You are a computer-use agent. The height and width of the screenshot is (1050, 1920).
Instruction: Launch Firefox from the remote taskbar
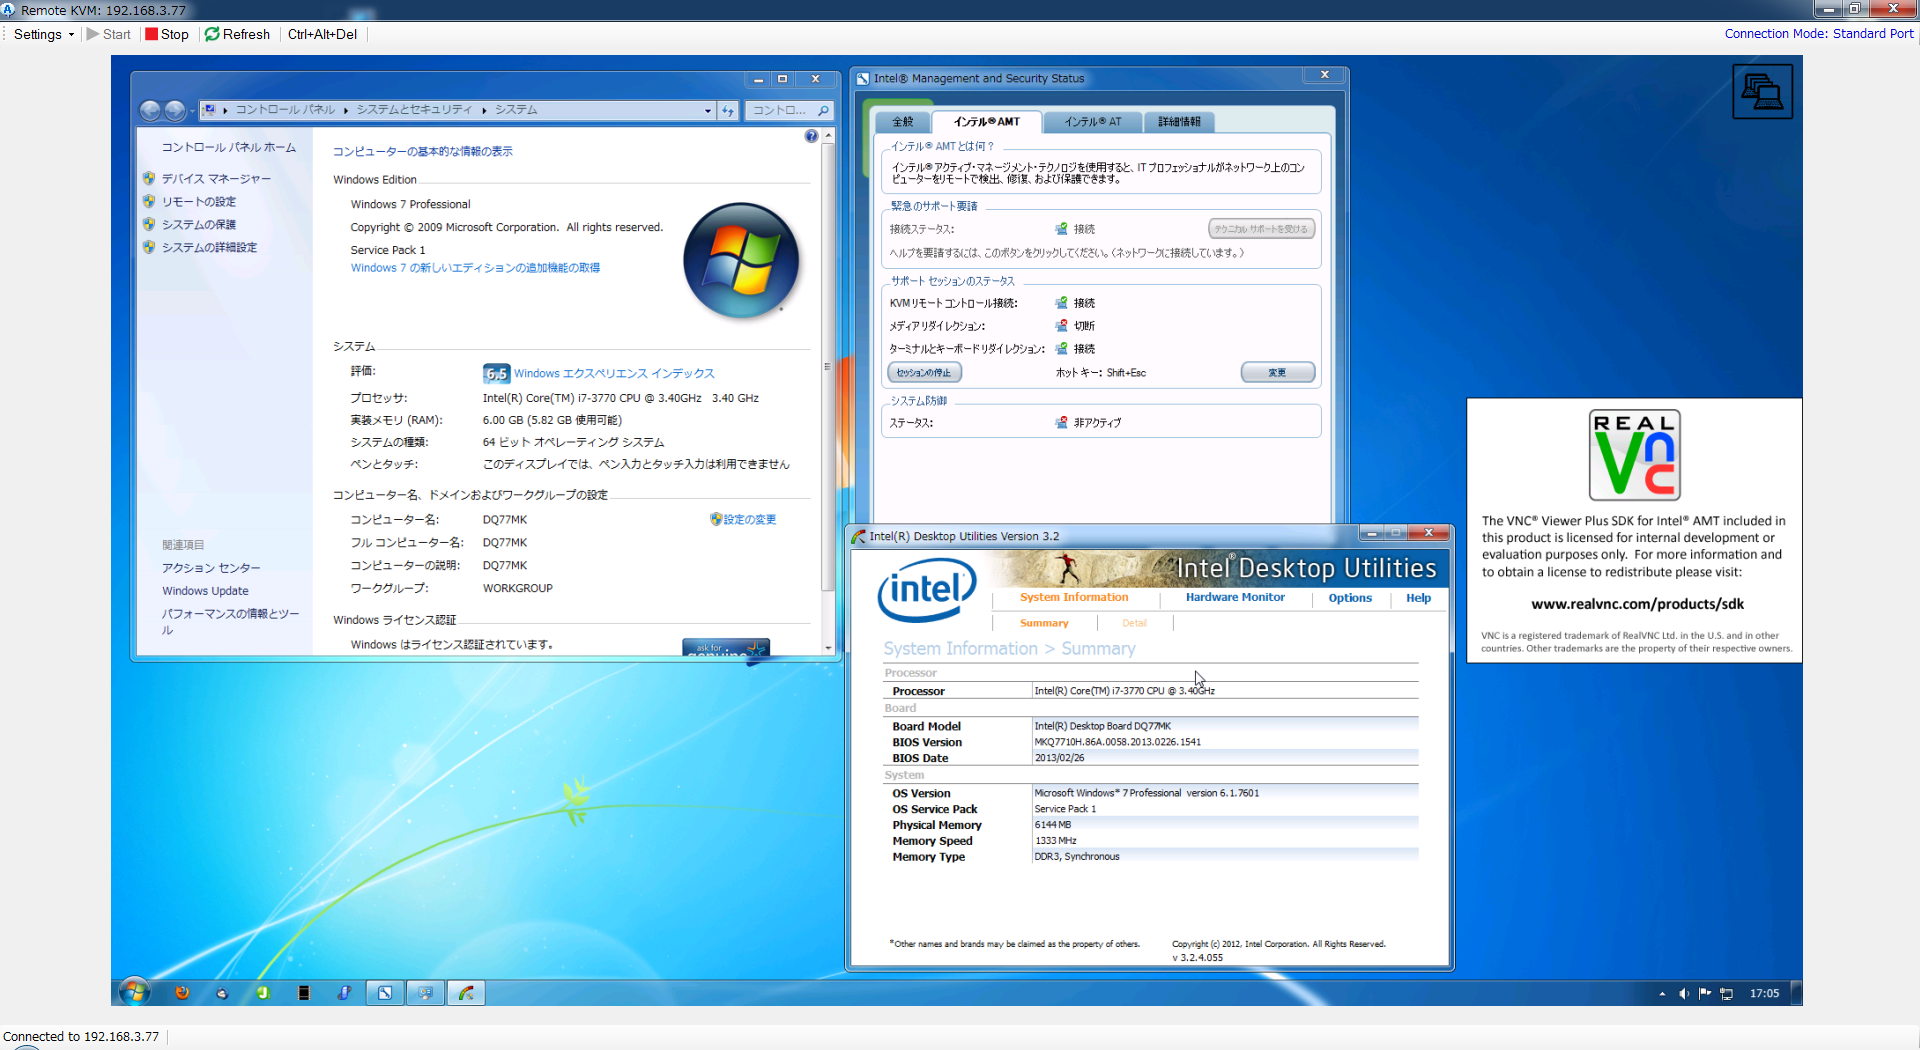[x=182, y=993]
